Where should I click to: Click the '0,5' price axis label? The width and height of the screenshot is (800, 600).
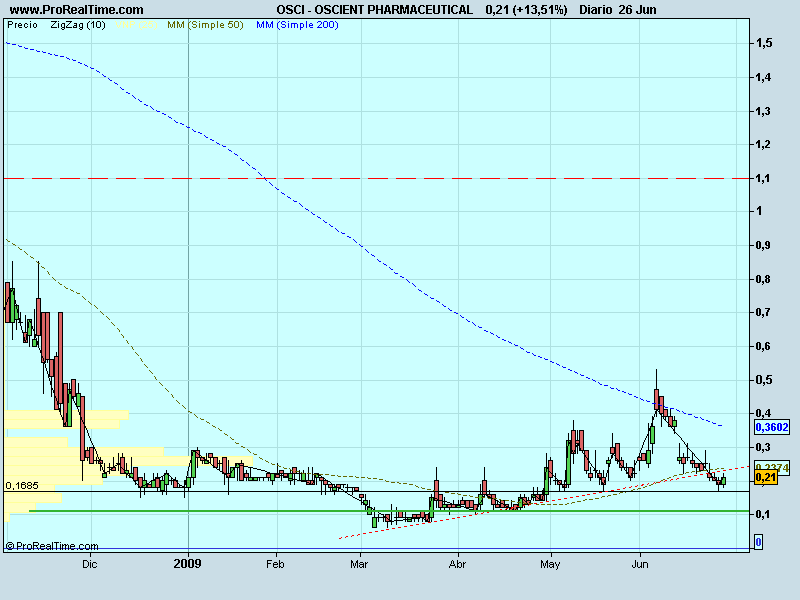[763, 380]
